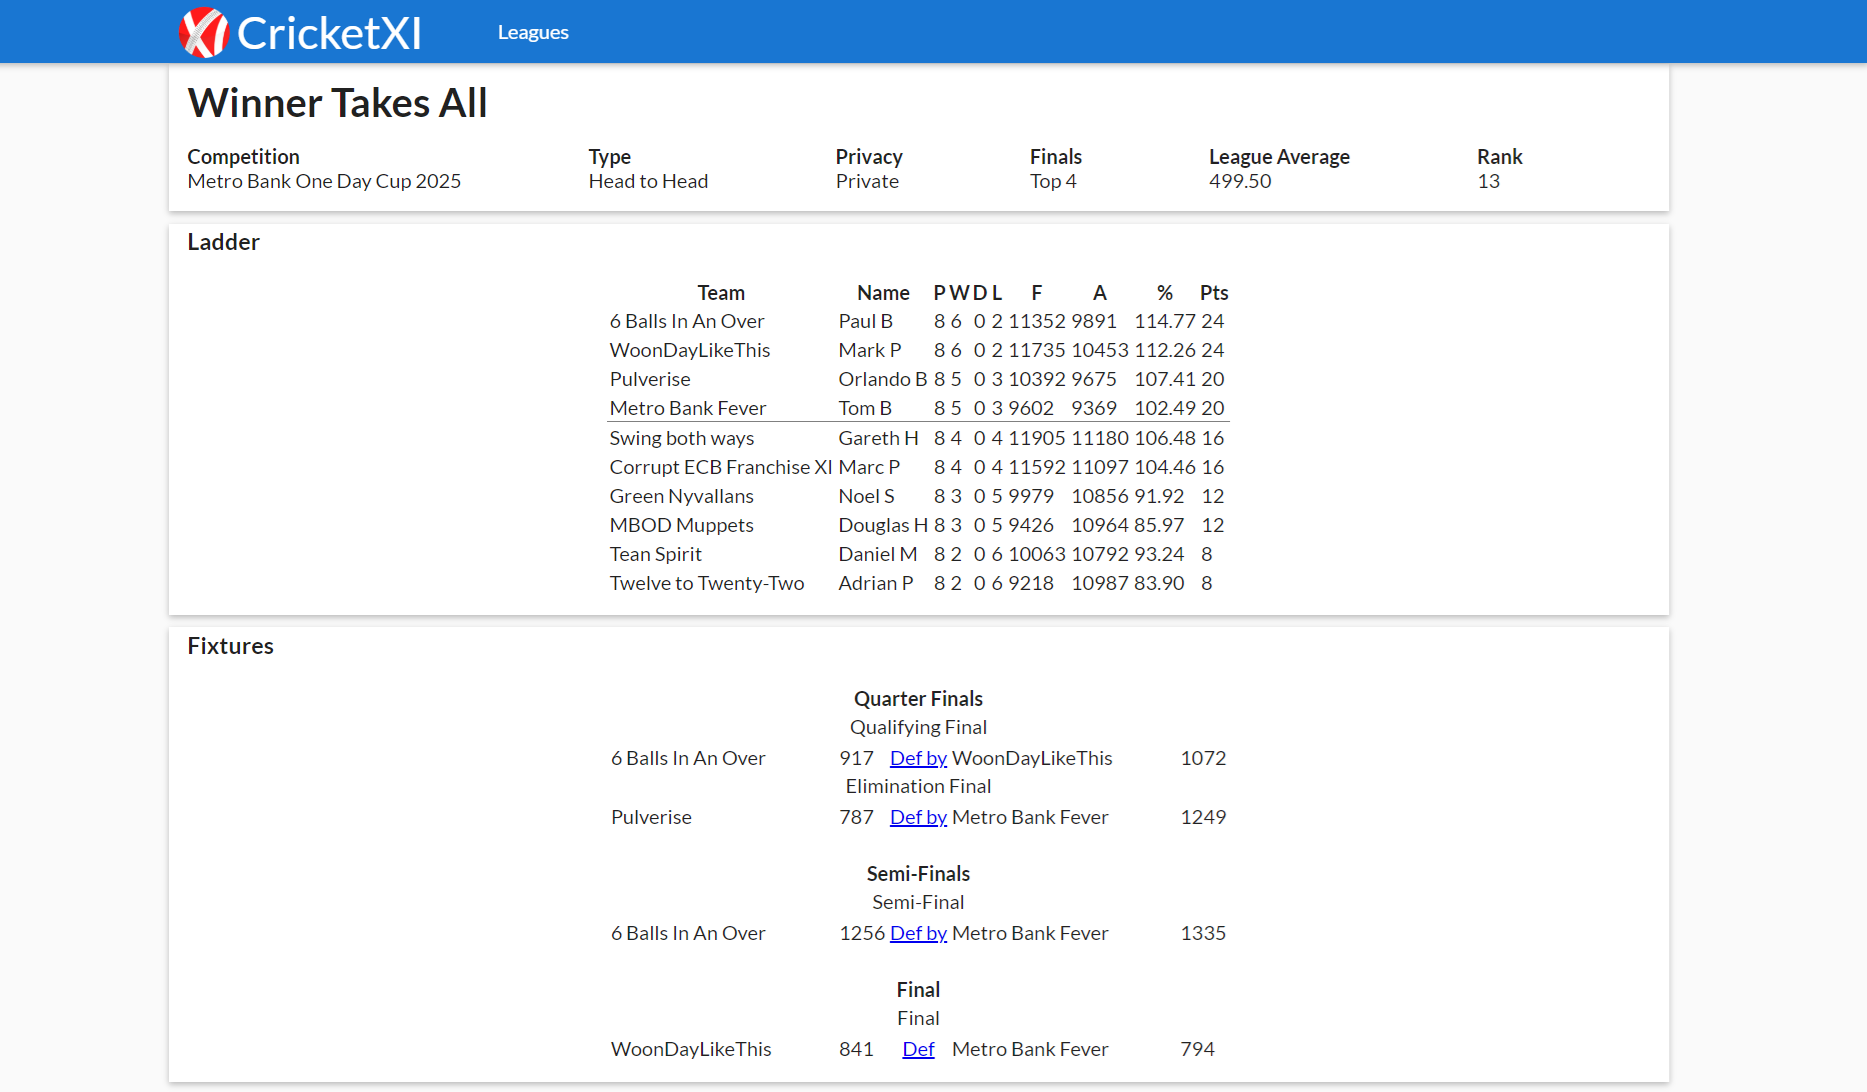
Task: Open Semi-Final 'Def by' result link
Action: (x=917, y=933)
